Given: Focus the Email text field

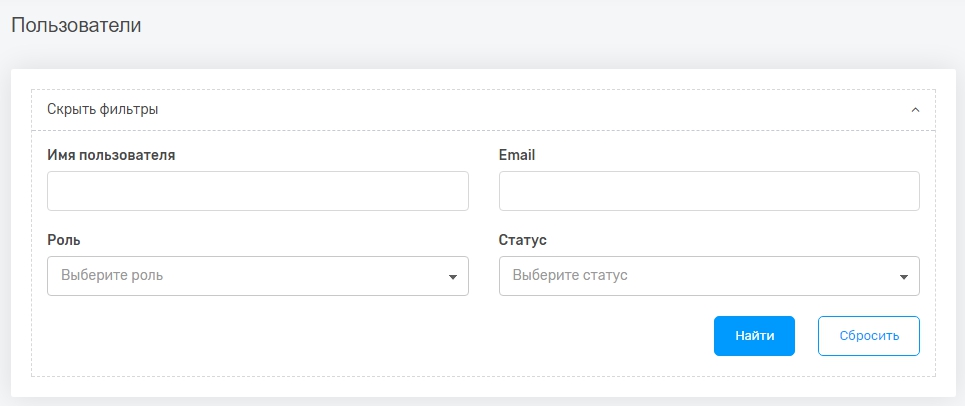Looking at the screenshot, I should coord(709,191).
